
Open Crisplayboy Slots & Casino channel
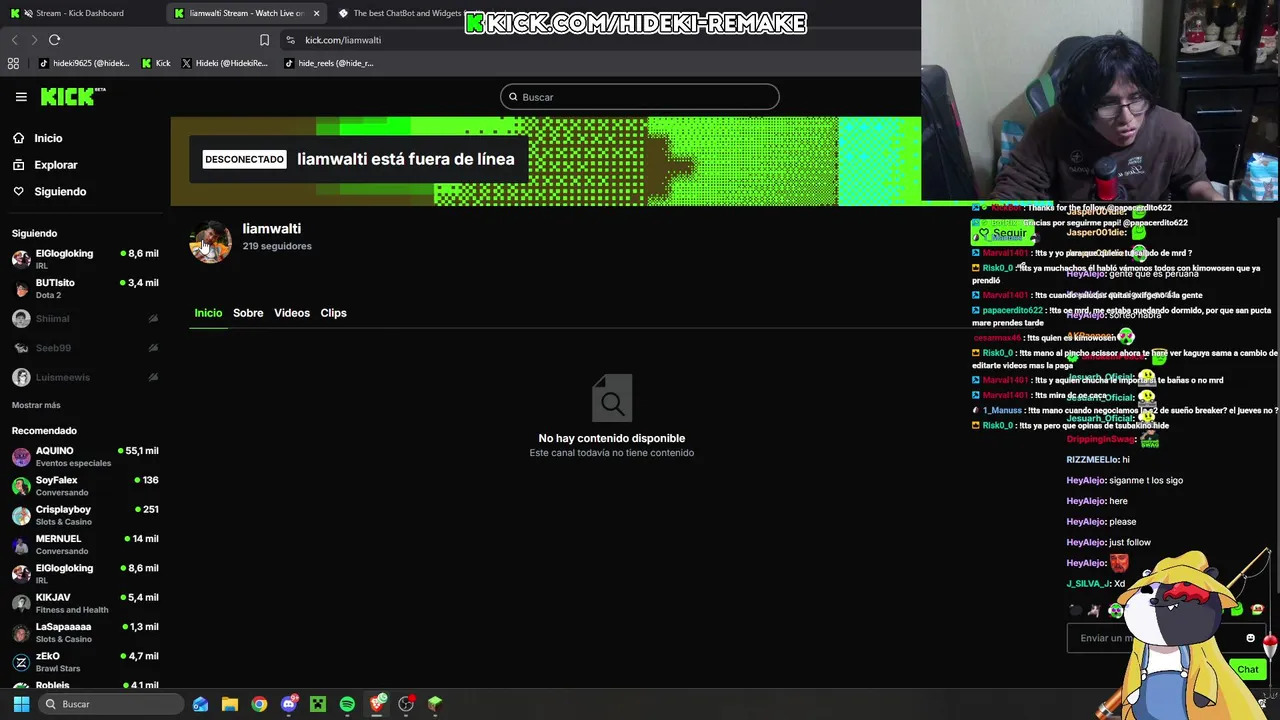pos(85,515)
